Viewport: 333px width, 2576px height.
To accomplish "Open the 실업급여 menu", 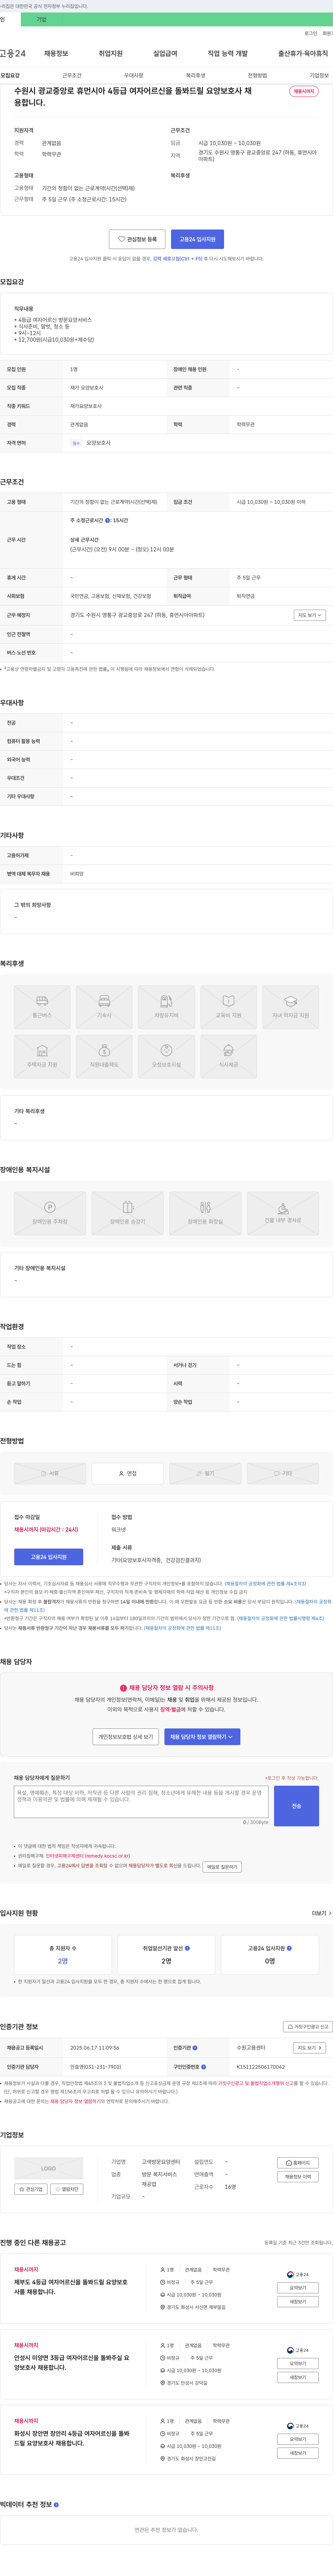I will point(165,53).
